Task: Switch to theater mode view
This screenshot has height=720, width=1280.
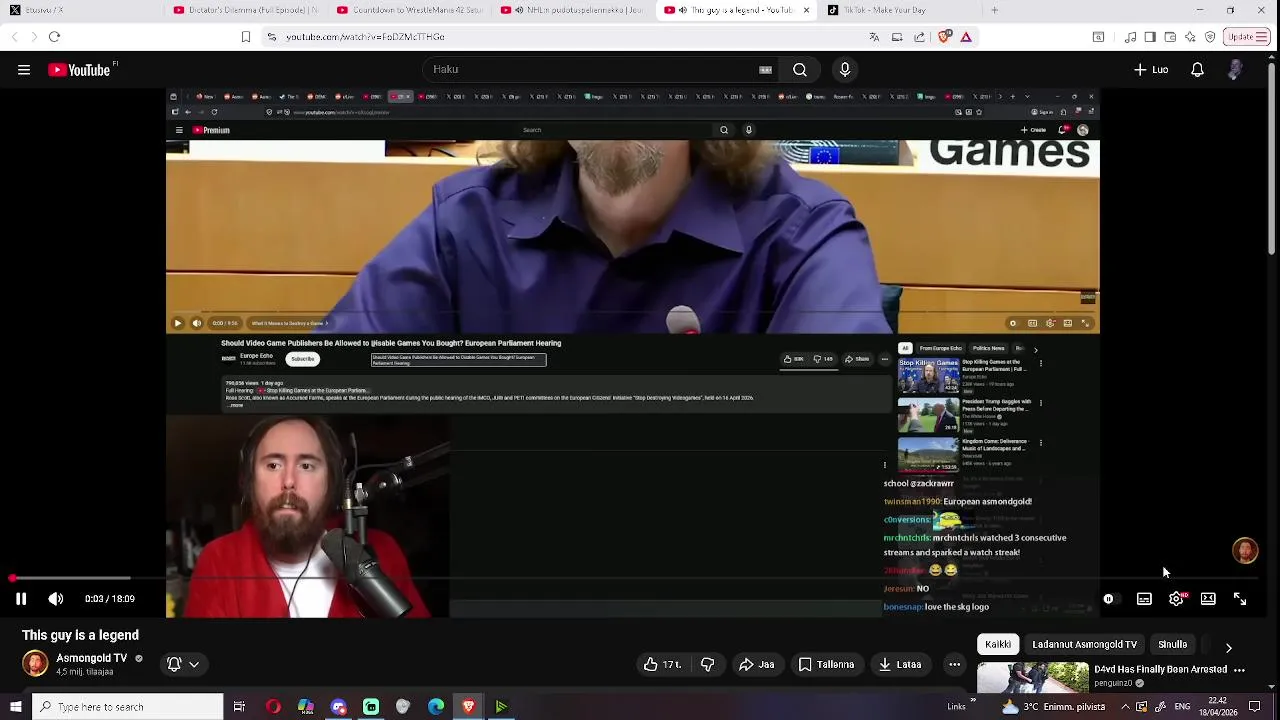Action: coord(1208,599)
